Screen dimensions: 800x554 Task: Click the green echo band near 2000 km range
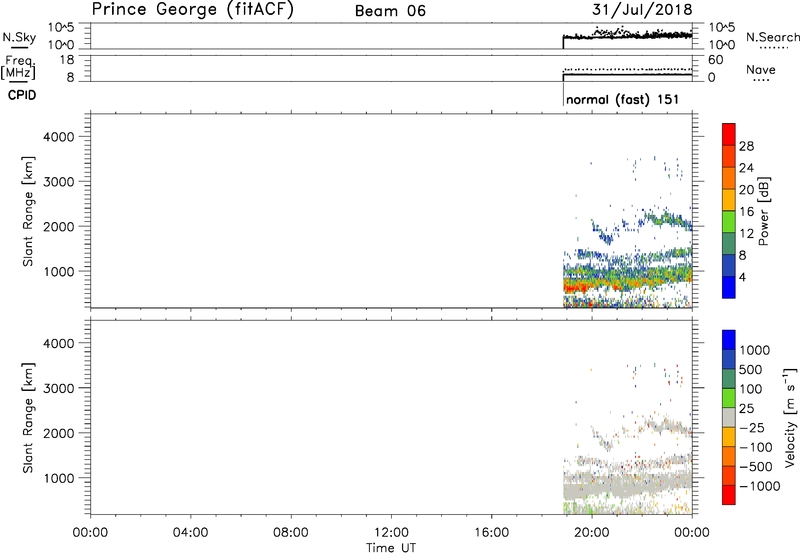pyautogui.click(x=668, y=220)
